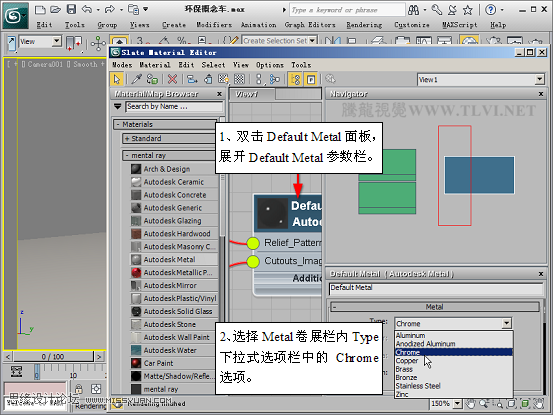The image size is (553, 415).
Task: Select Chrome in the Type list
Action: pyautogui.click(x=454, y=352)
